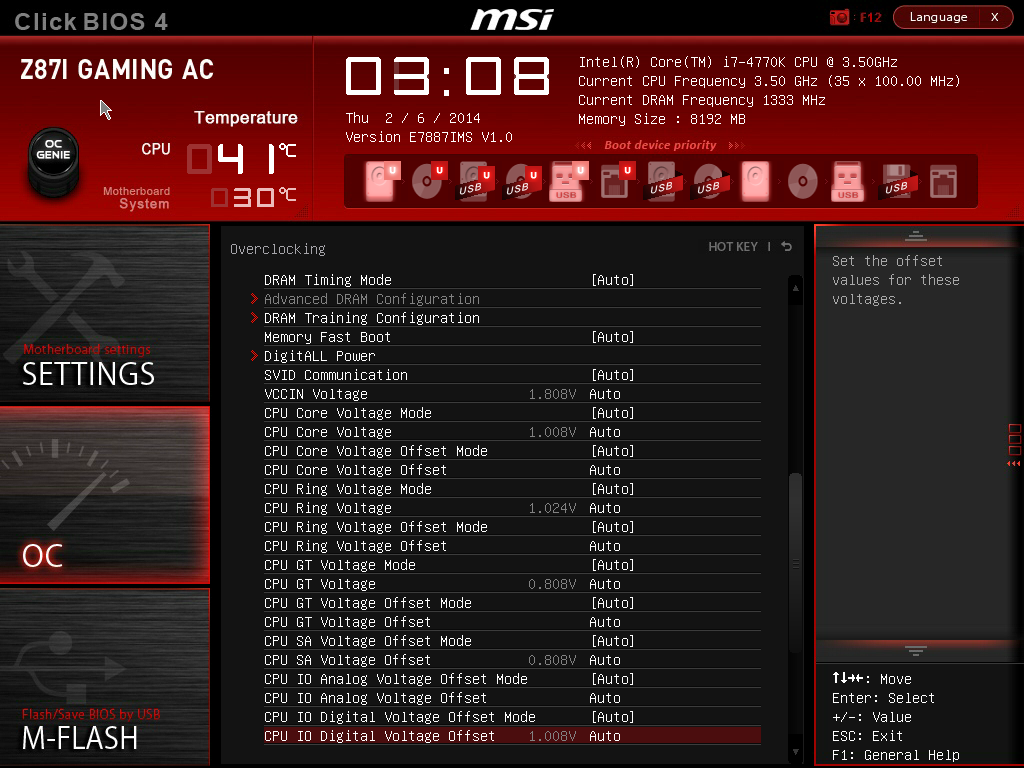Take a screenshot with the F12 camera icon
The width and height of the screenshot is (1024, 768).
point(839,18)
